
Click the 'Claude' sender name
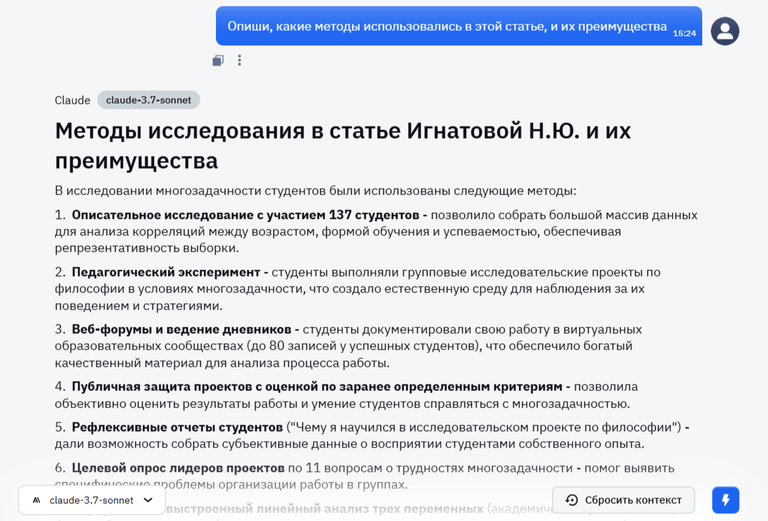[x=72, y=100]
